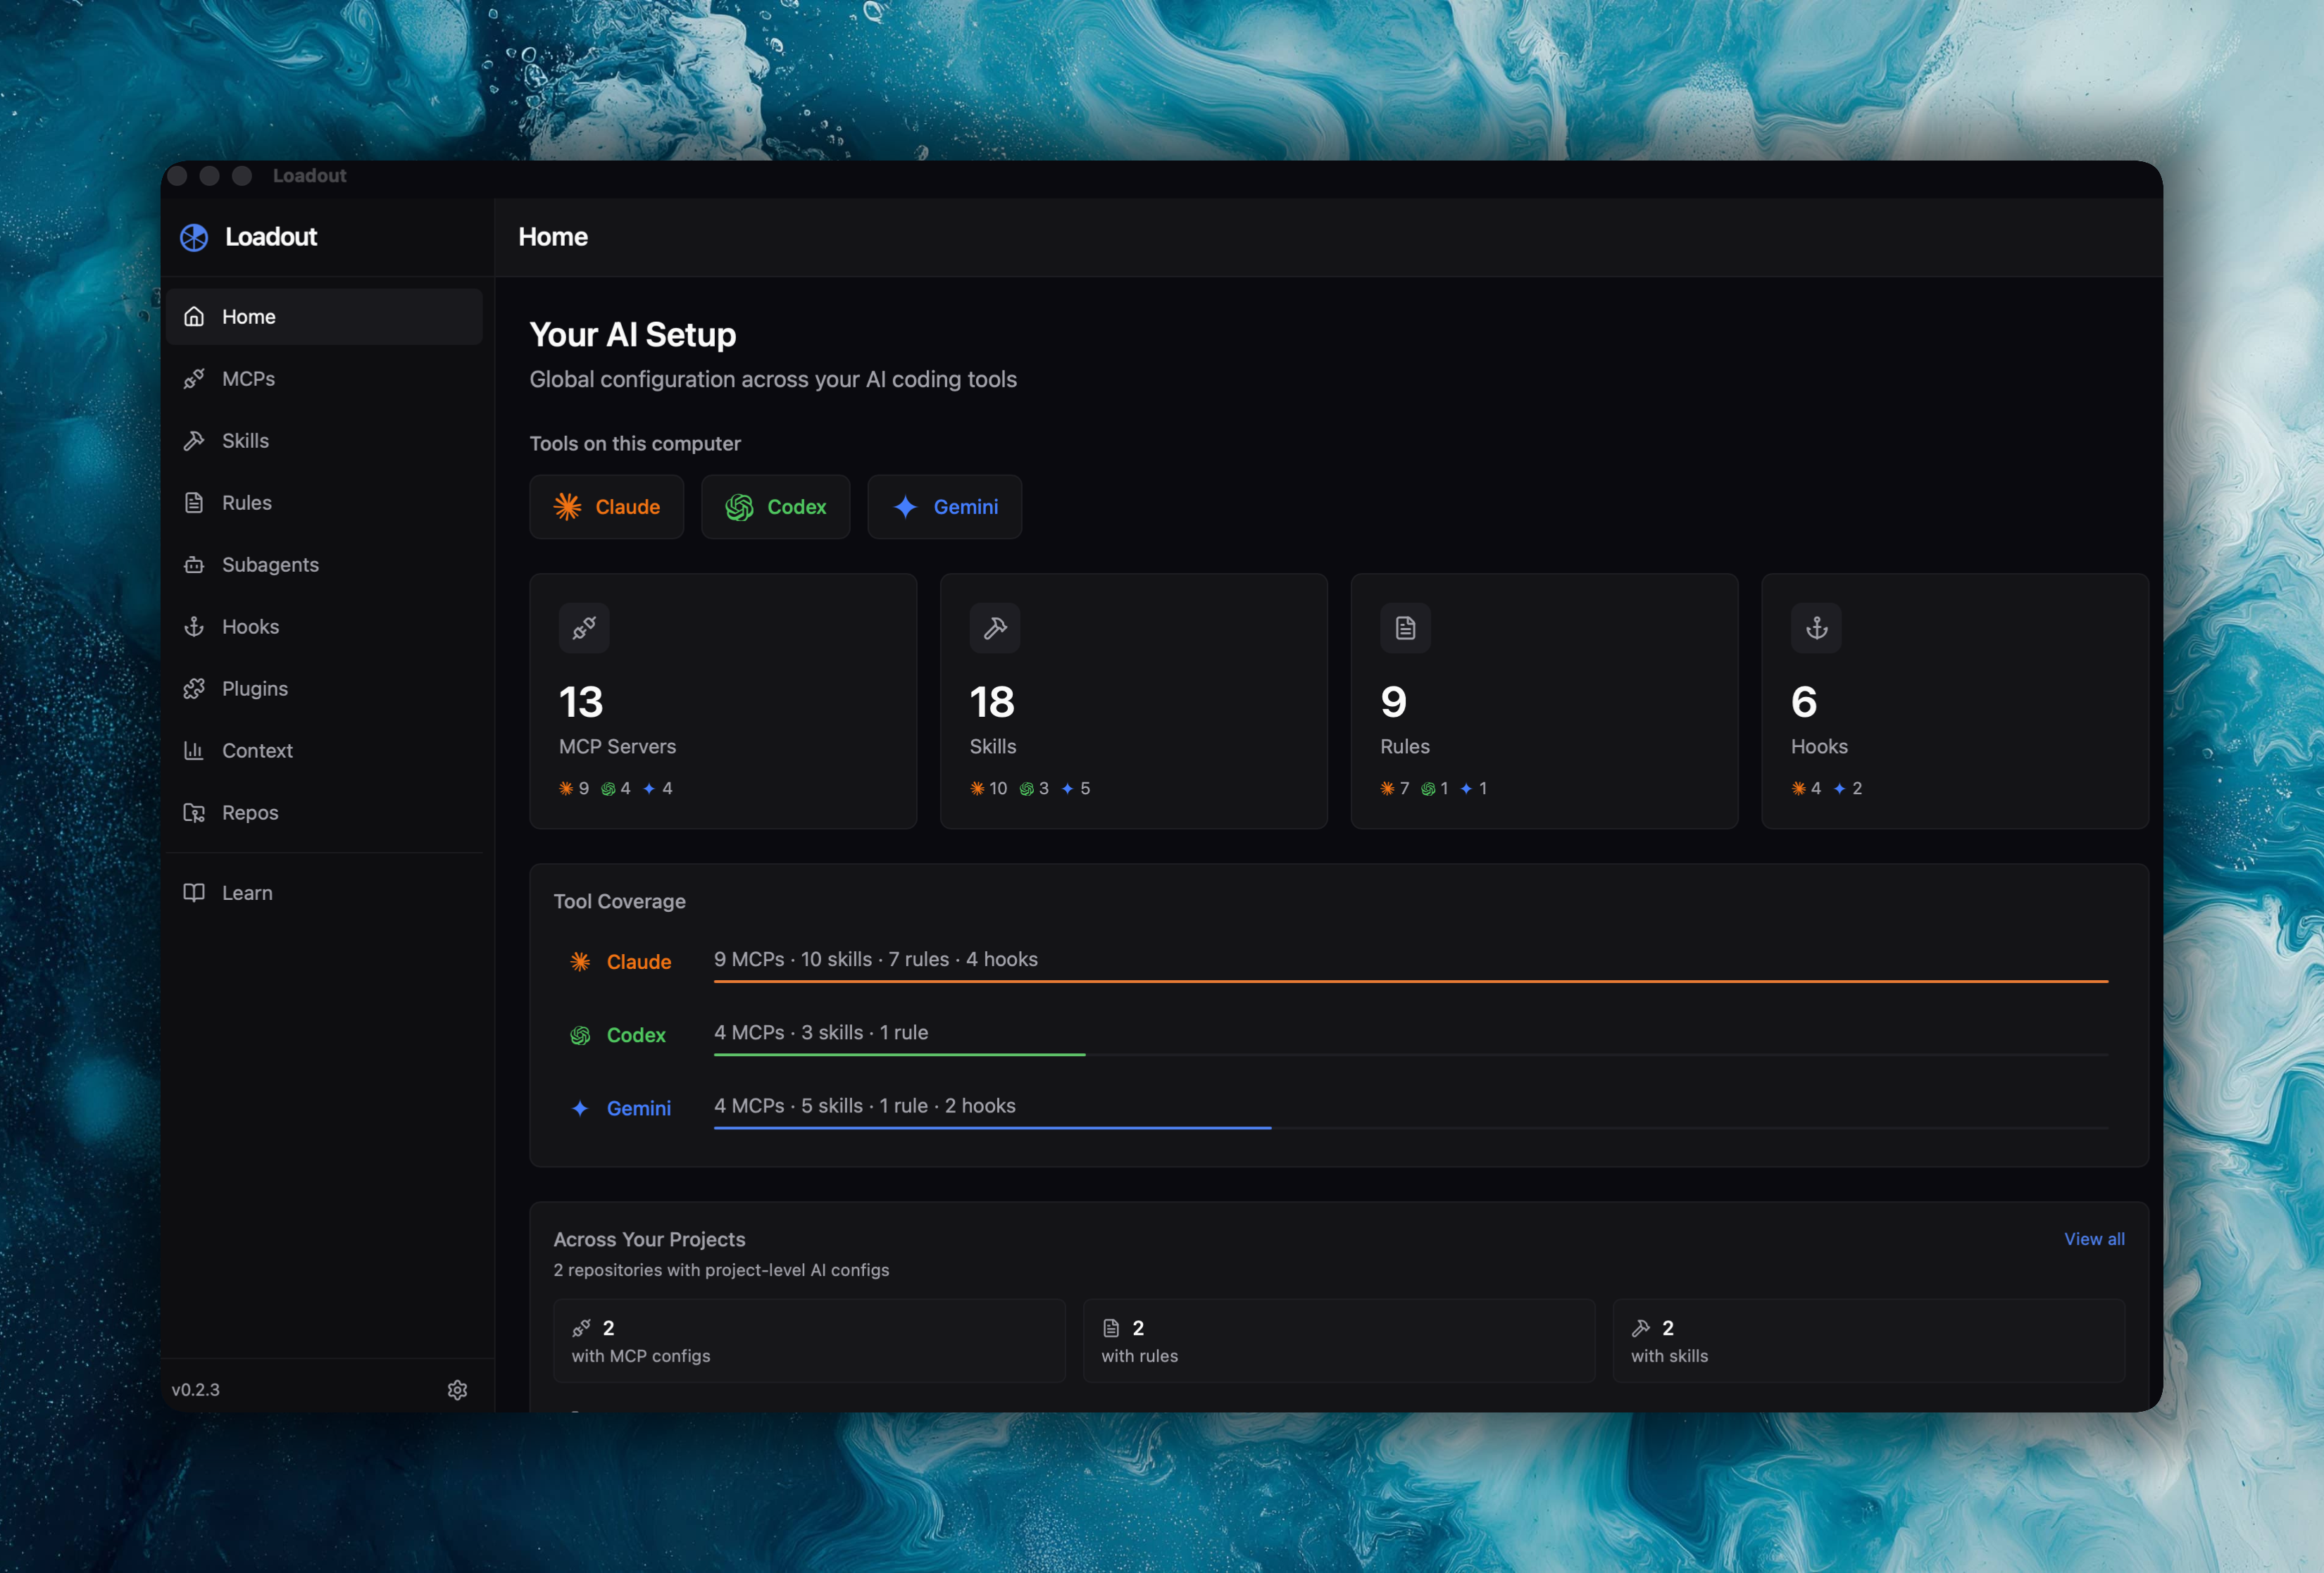Click the plug icon on the MCP Servers card
This screenshot has height=1573, width=2324.
584,628
